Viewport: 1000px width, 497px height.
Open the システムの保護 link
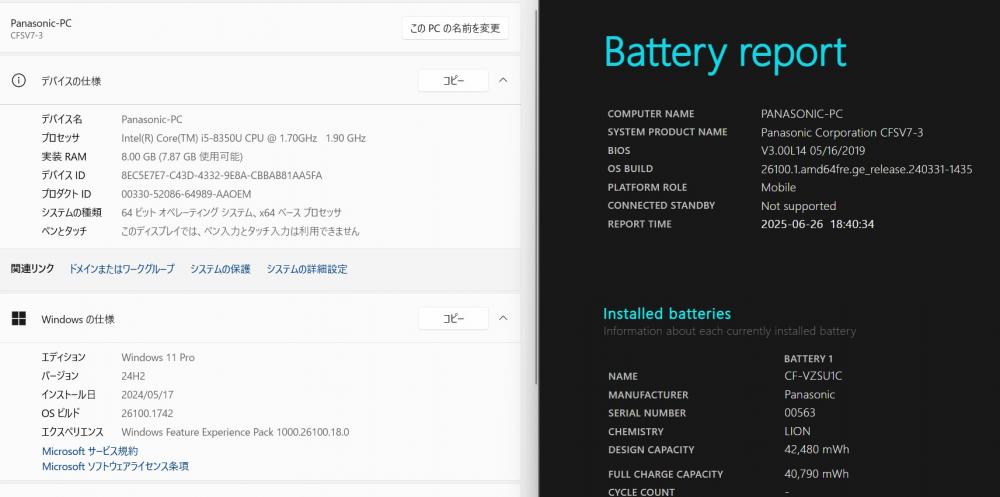tap(220, 269)
